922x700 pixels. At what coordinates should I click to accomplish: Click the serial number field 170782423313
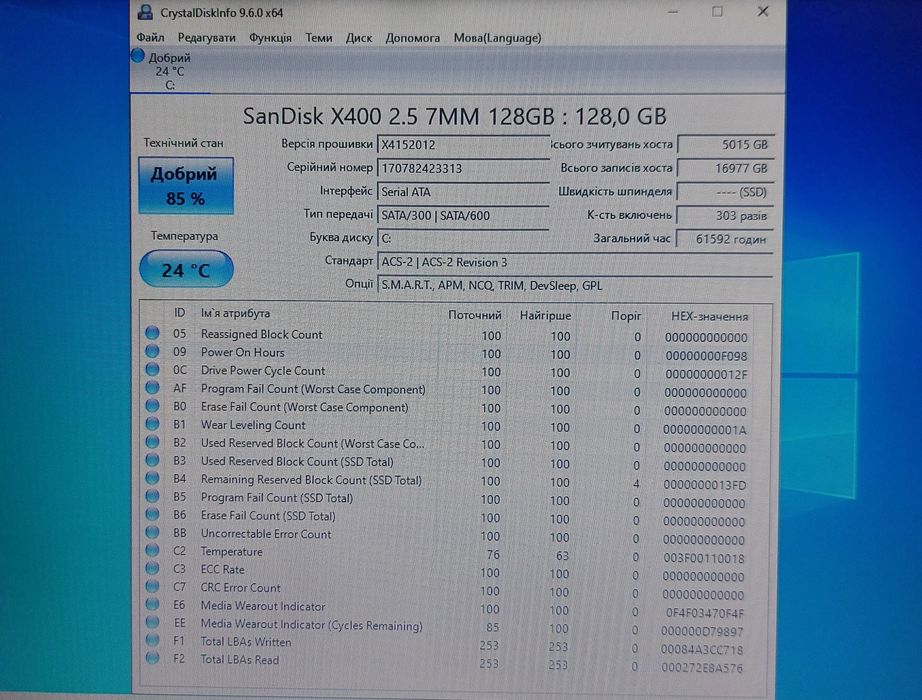coord(463,168)
